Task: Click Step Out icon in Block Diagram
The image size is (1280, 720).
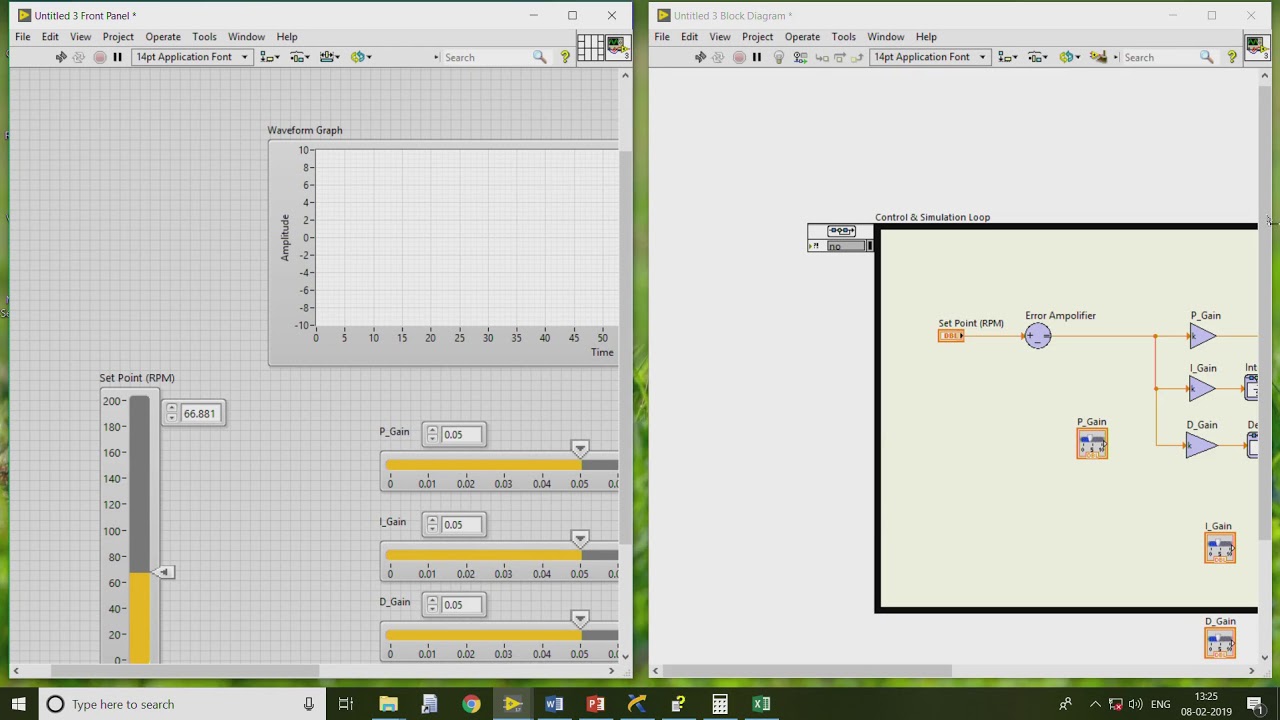Action: point(857,57)
